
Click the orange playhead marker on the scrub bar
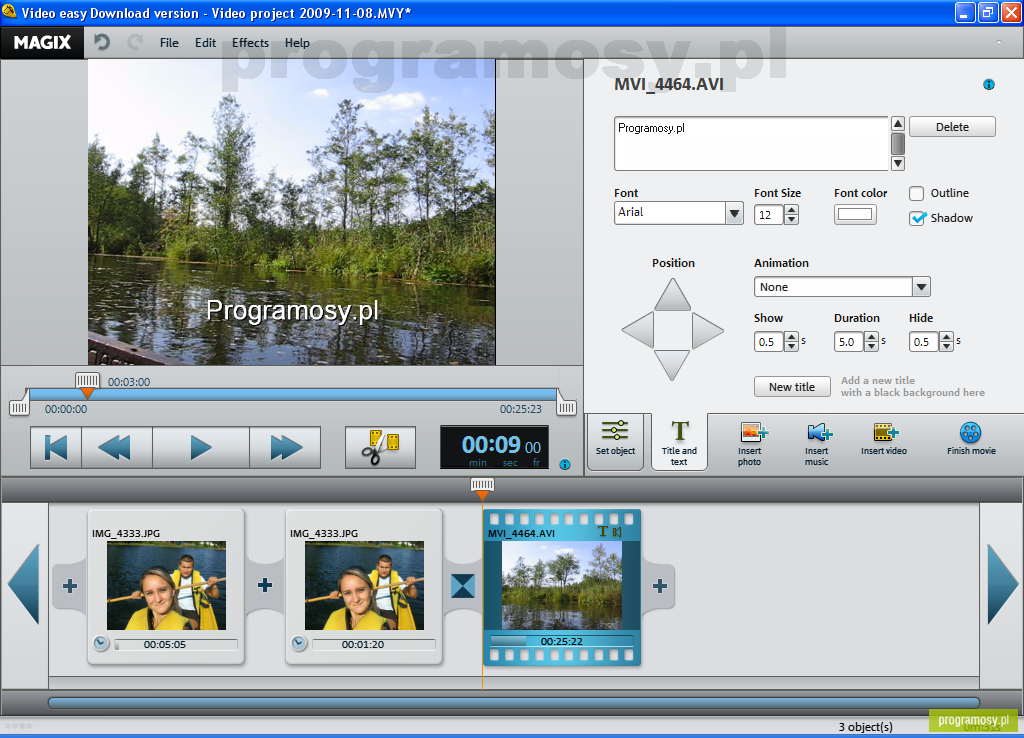[87, 393]
